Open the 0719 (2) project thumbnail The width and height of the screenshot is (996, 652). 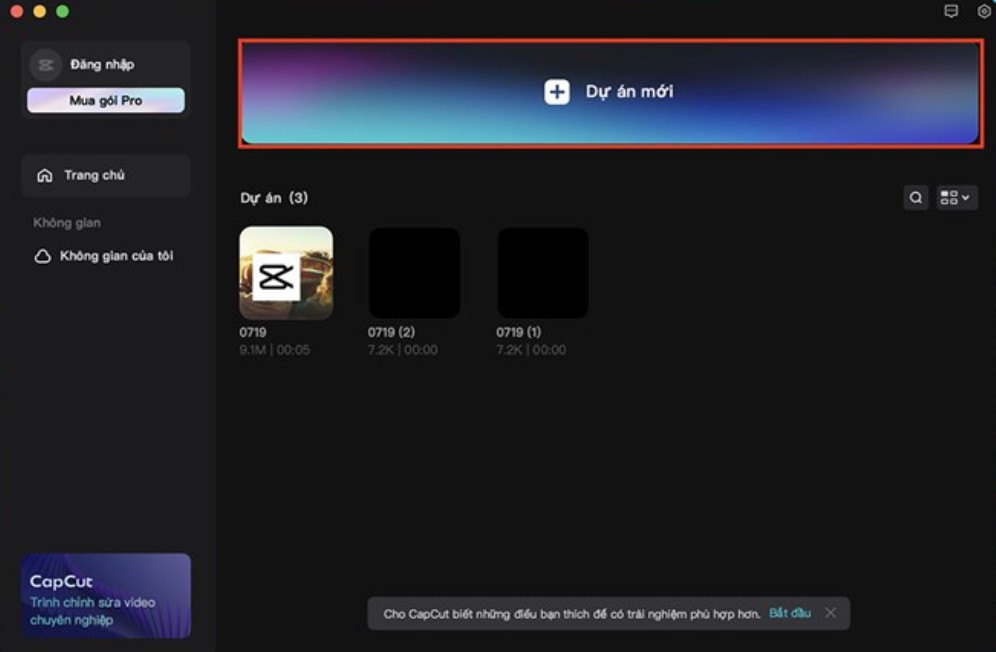click(x=414, y=273)
